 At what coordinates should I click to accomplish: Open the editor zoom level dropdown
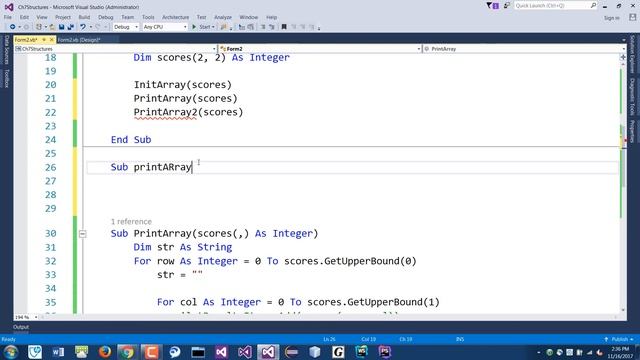click(26, 317)
